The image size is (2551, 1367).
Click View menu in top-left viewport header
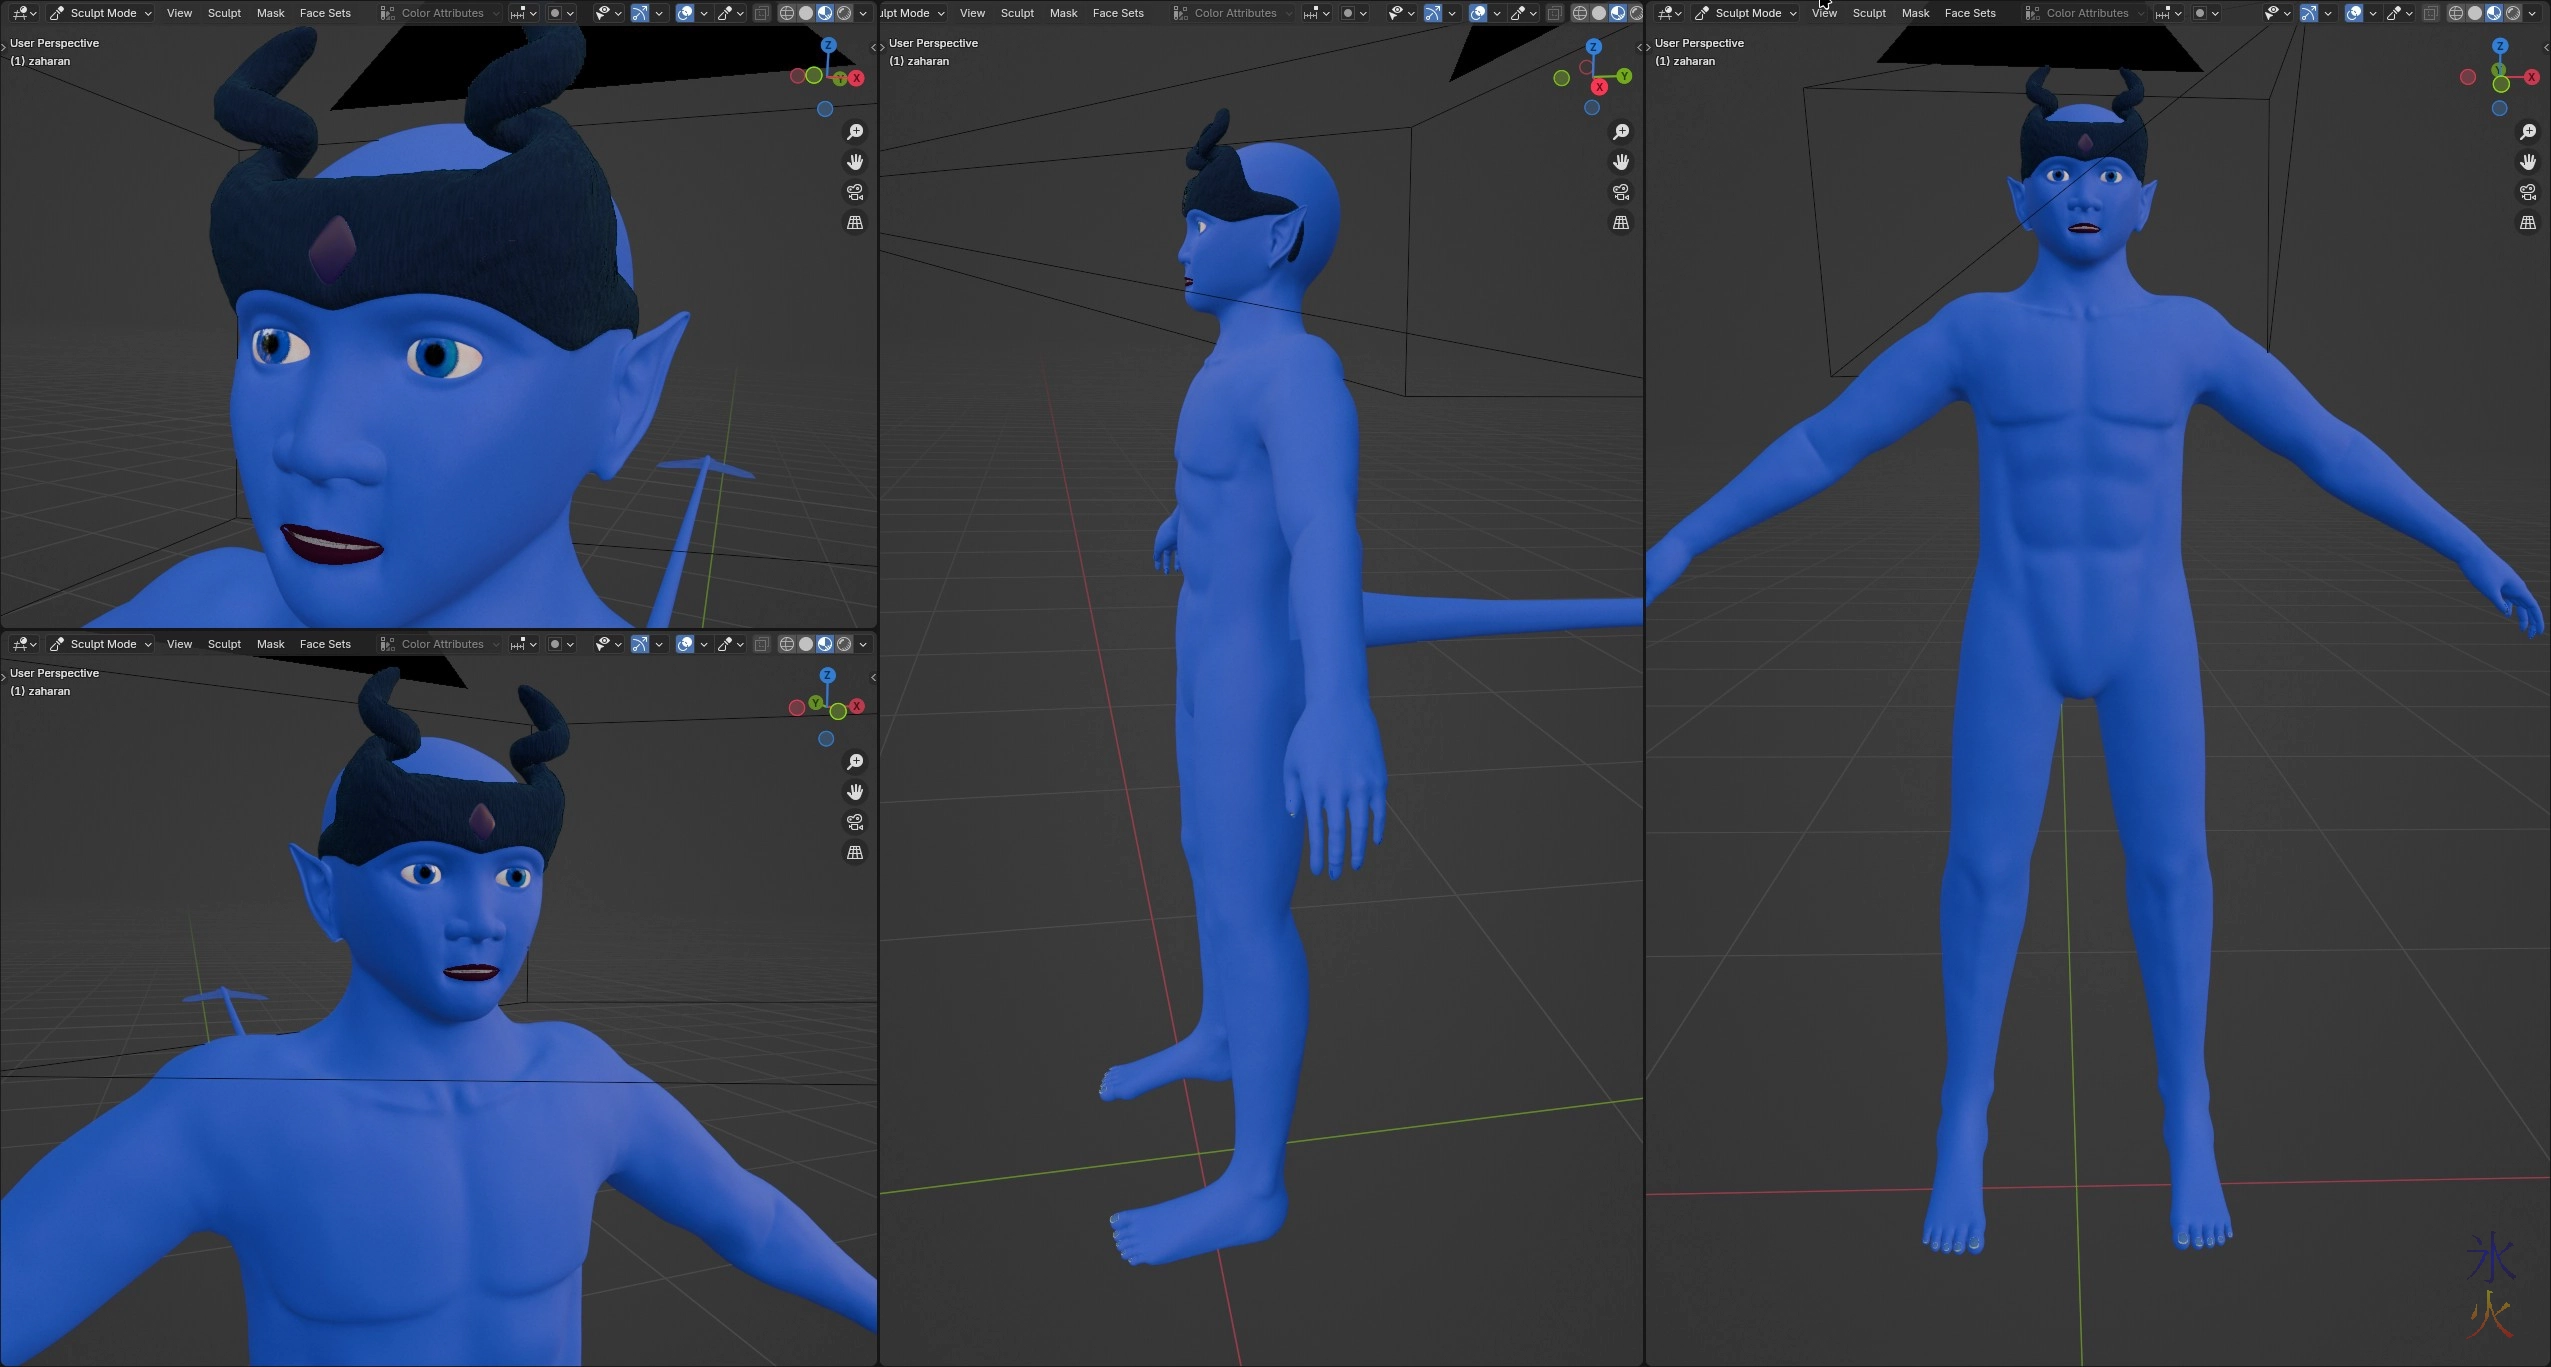pyautogui.click(x=179, y=13)
